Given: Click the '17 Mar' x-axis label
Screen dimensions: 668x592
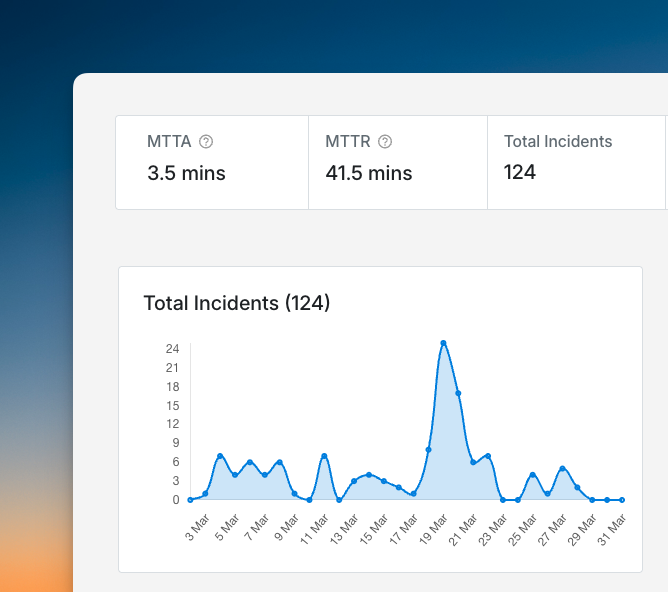Looking at the screenshot, I should pyautogui.click(x=404, y=529).
